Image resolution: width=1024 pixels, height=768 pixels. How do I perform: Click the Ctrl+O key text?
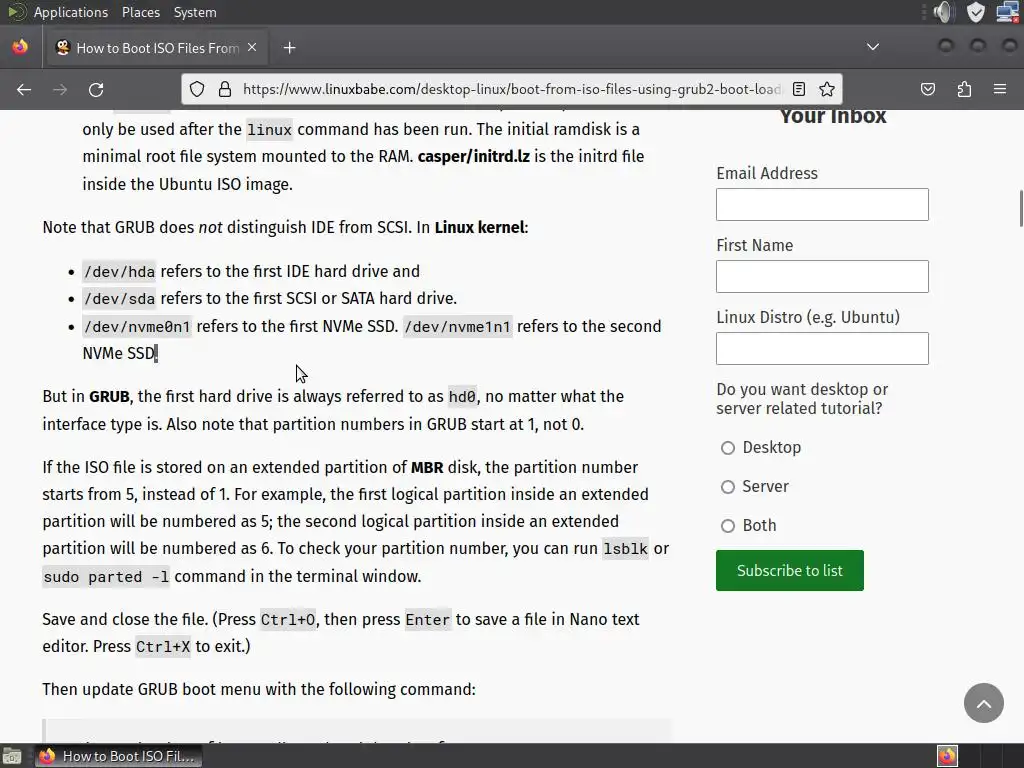coord(288,619)
